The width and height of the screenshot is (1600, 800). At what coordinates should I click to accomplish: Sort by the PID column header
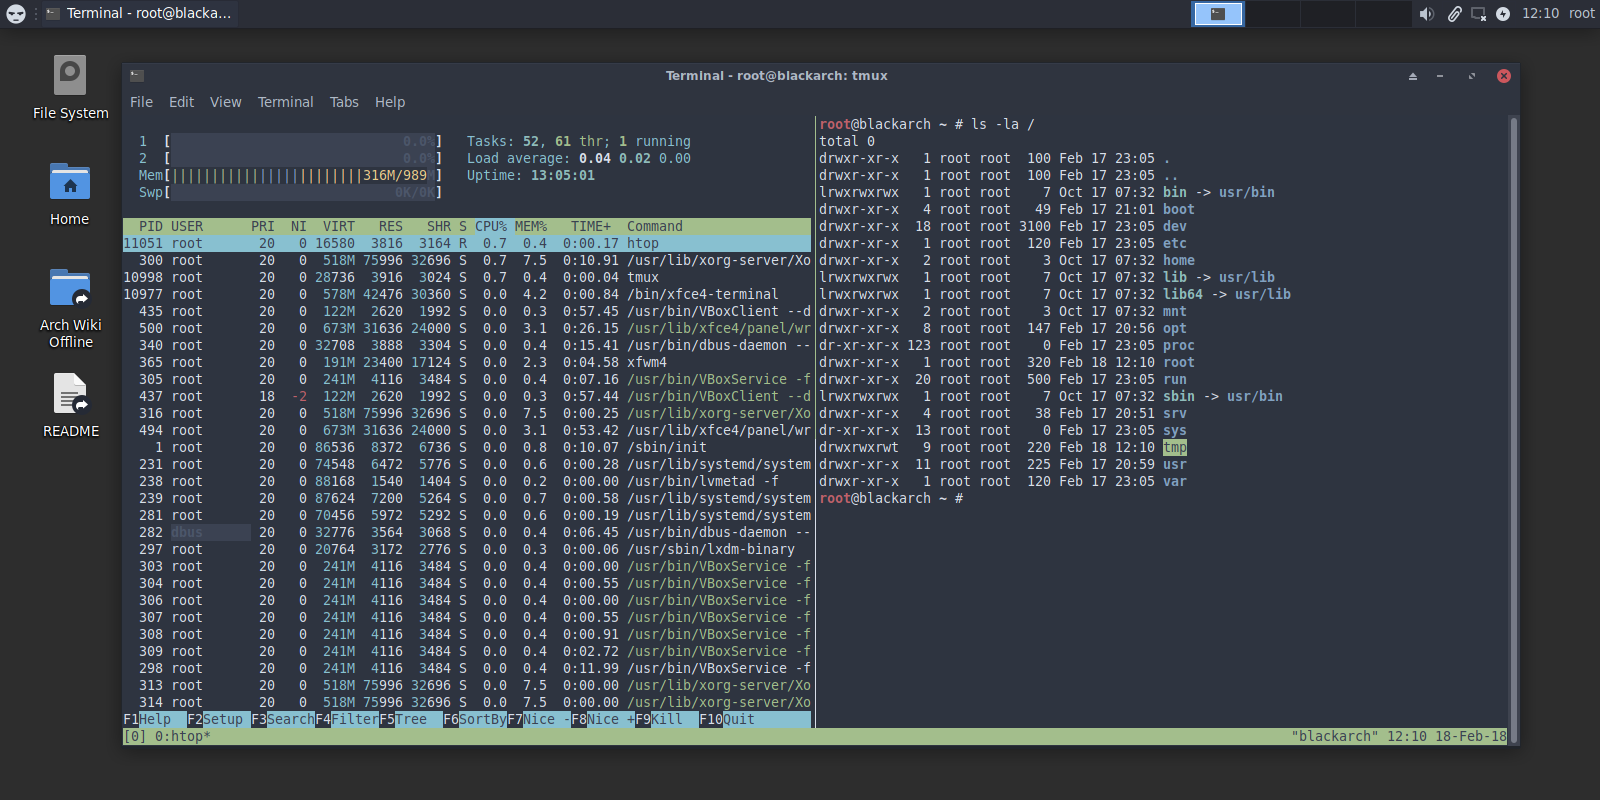[151, 226]
